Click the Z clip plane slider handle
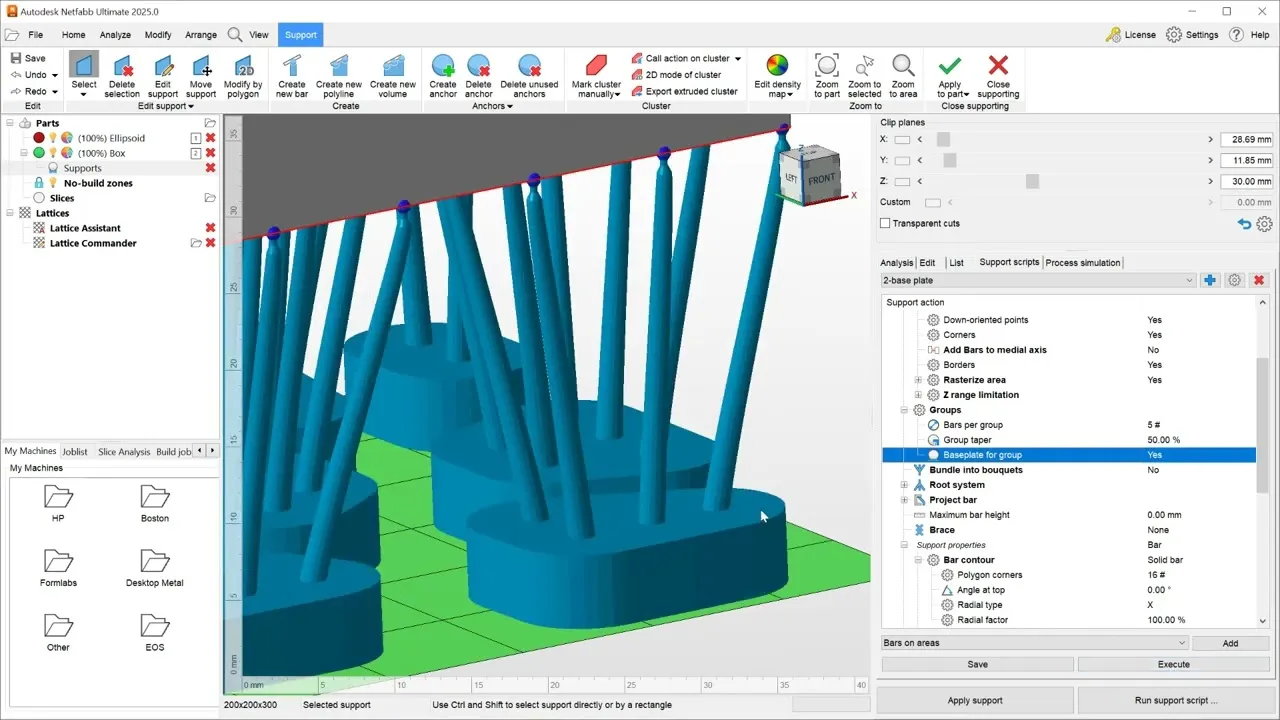This screenshot has width=1280, height=720. coord(1032,181)
